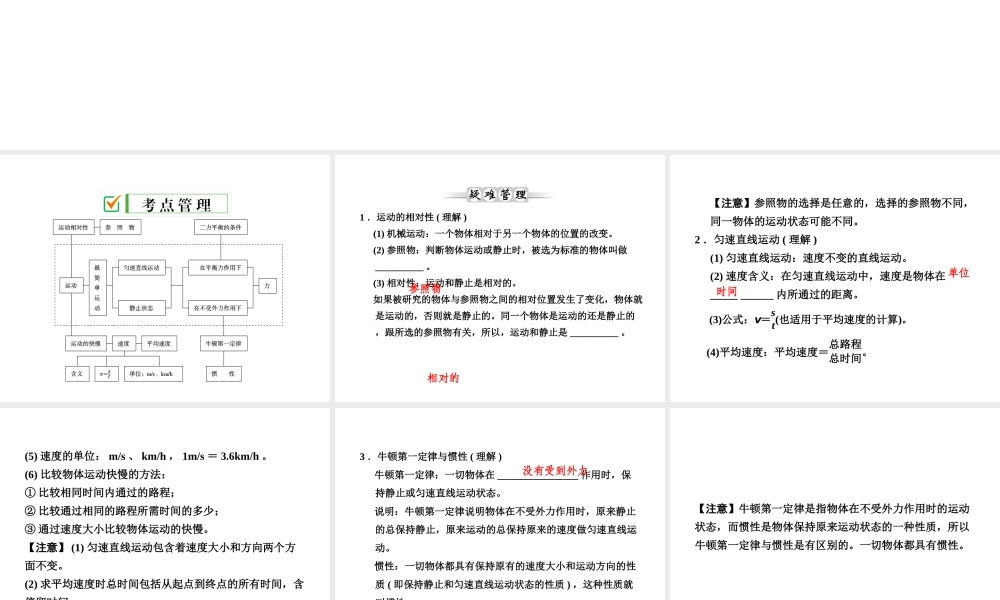Select the 考点管理 heading banner
Screen dimensions: 1000x600
165,203
